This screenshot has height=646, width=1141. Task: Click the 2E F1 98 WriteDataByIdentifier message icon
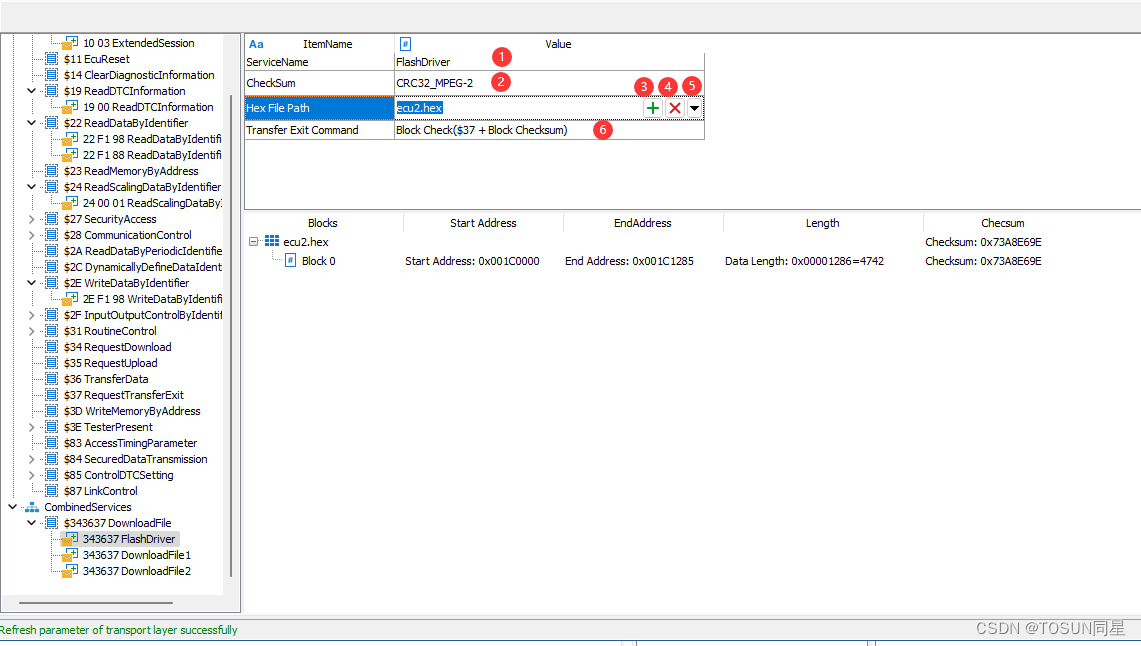tap(71, 299)
